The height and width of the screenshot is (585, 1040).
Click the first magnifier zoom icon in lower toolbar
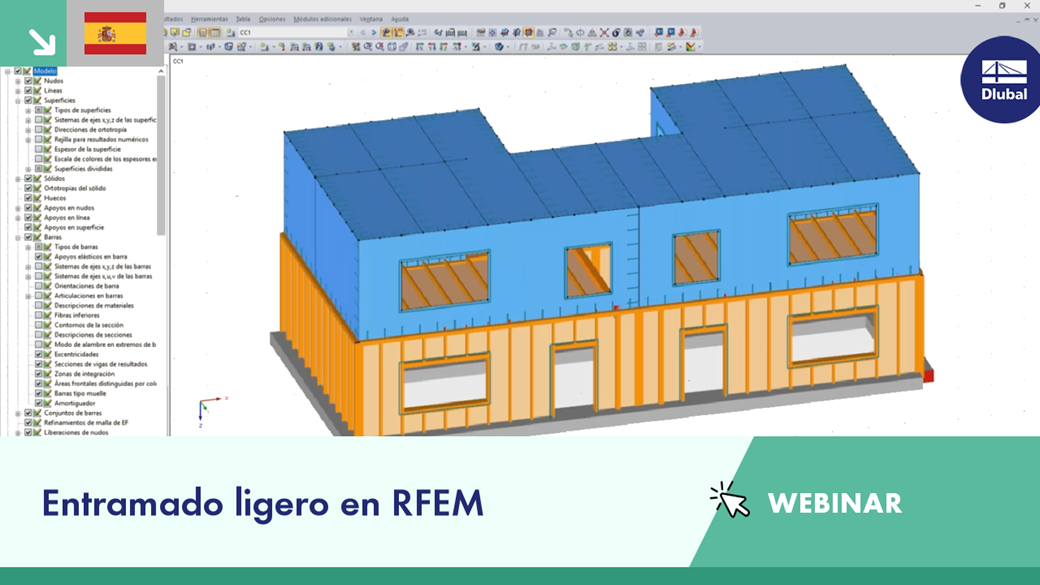point(368,47)
